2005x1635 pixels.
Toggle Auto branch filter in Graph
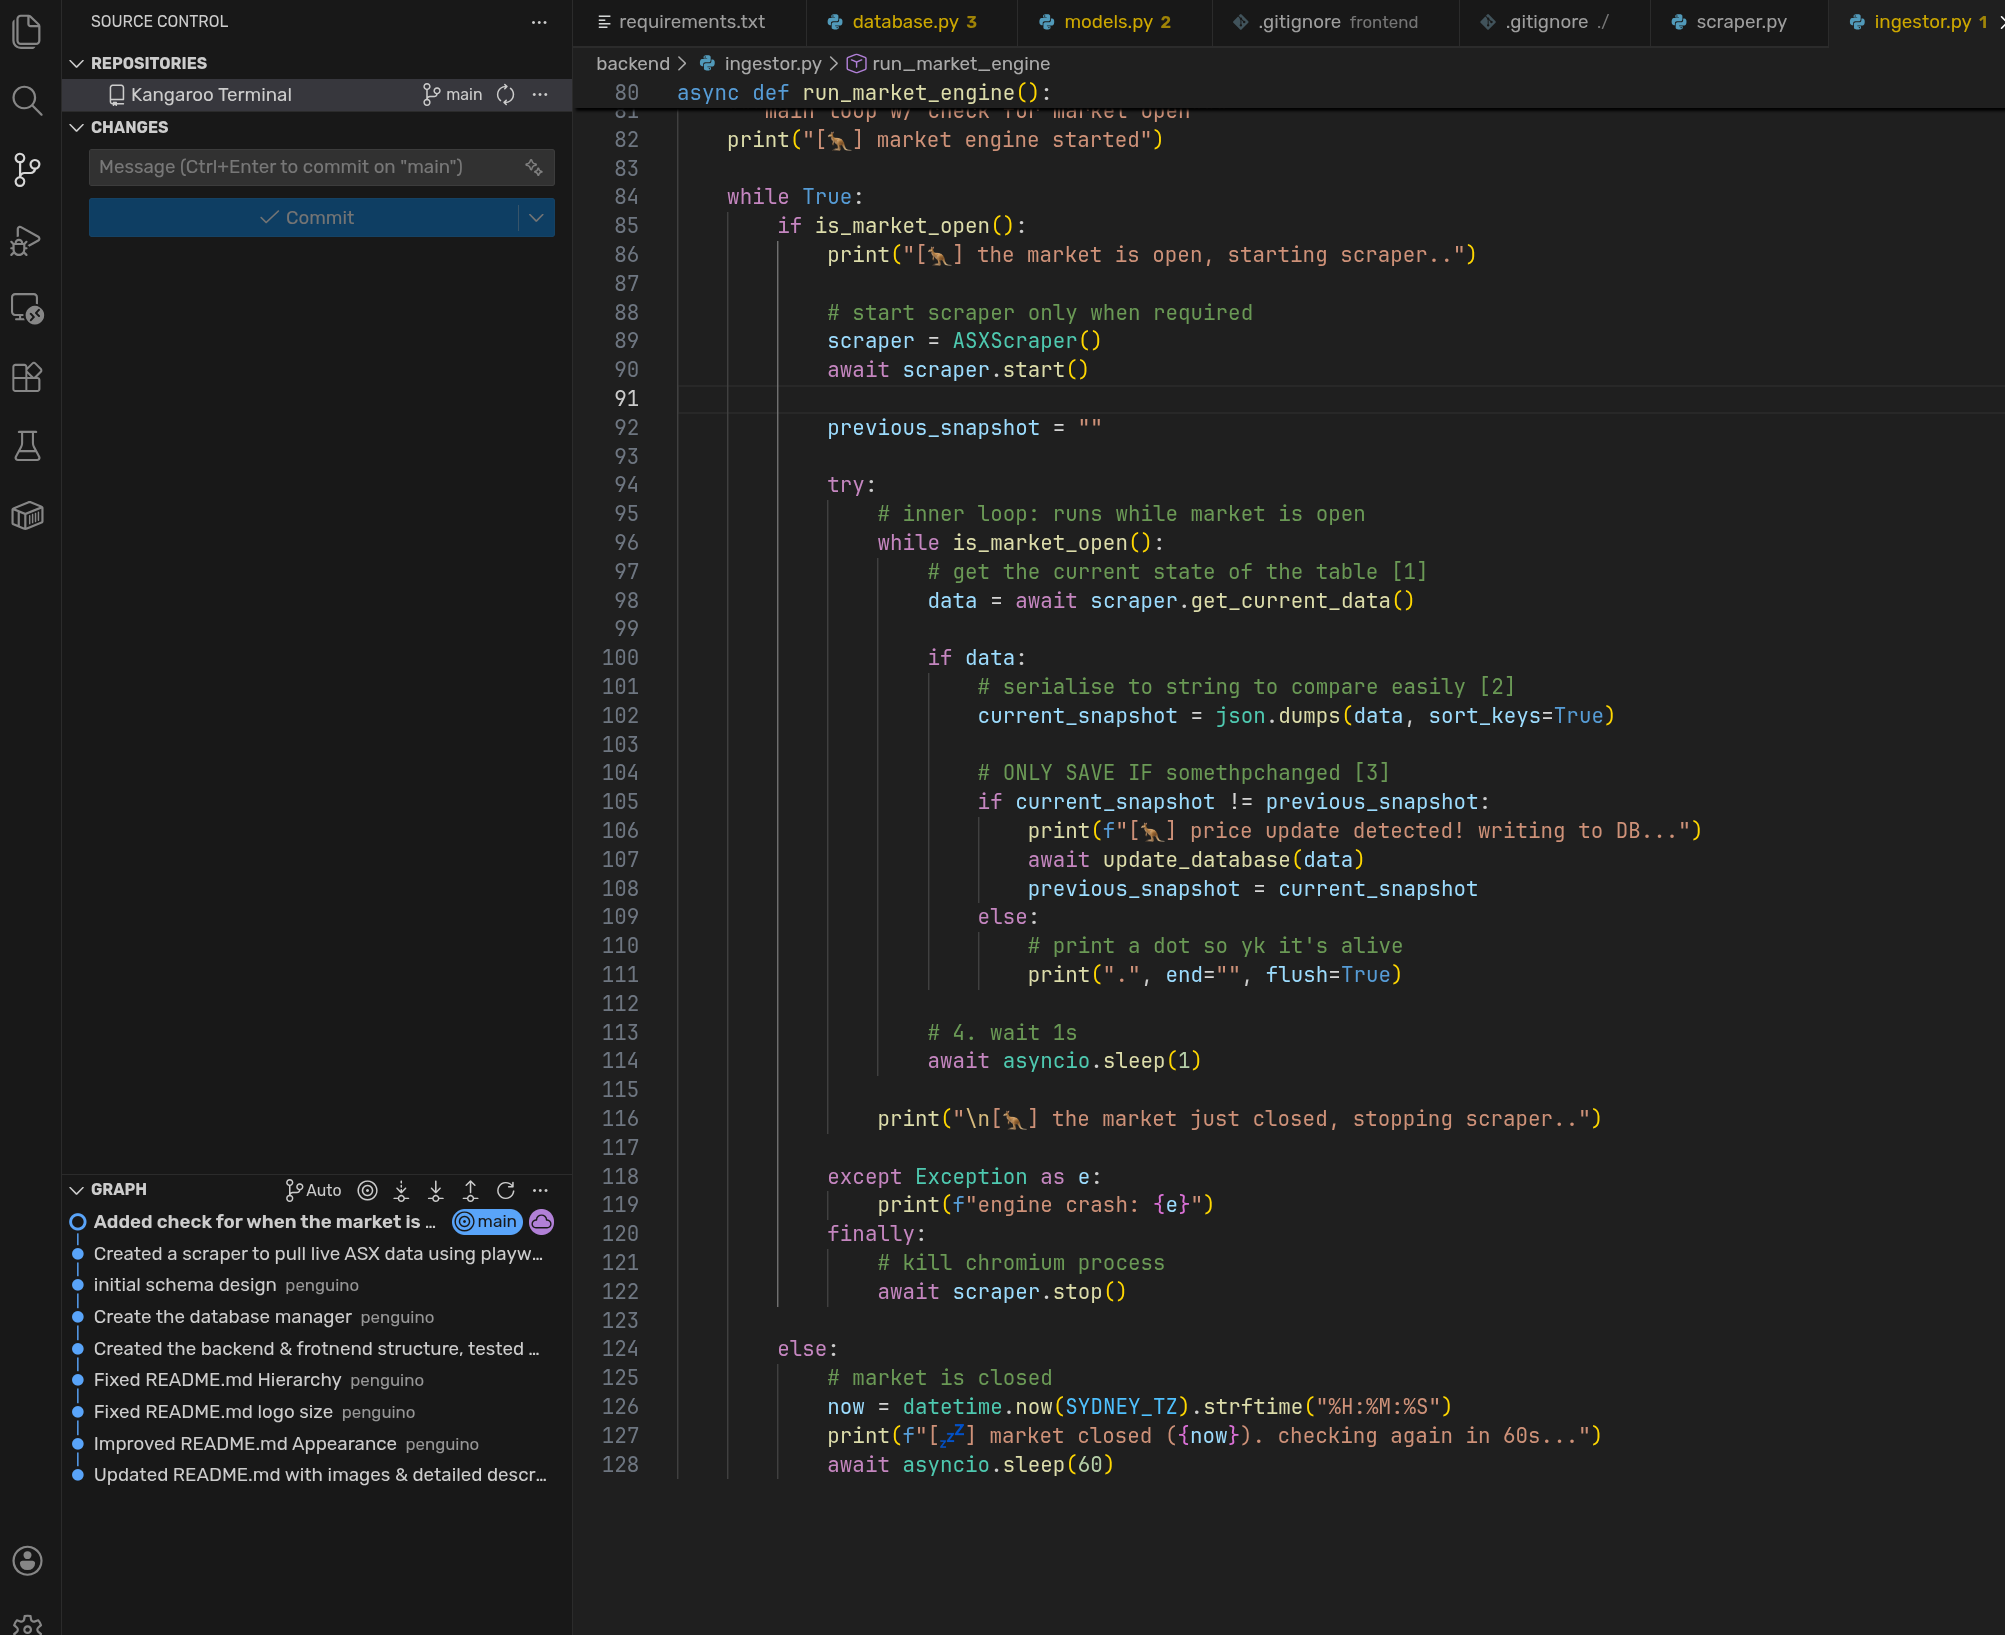pos(313,1190)
